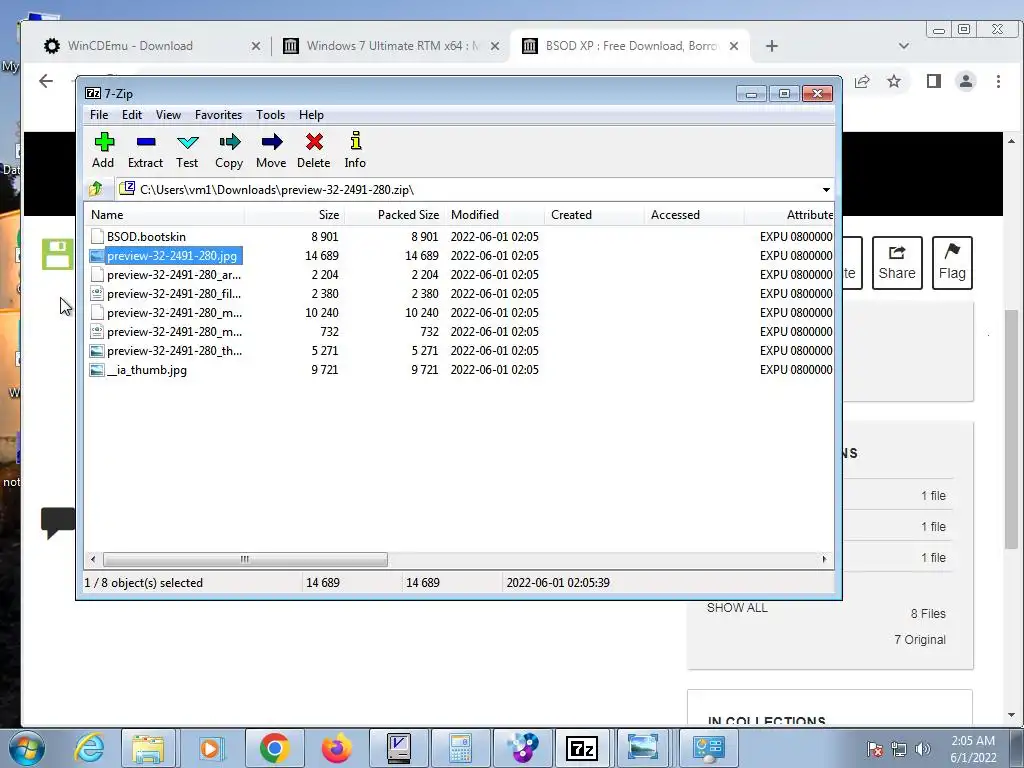Open Windows Explorer from taskbar
1024x768 pixels.
pyautogui.click(x=148, y=748)
